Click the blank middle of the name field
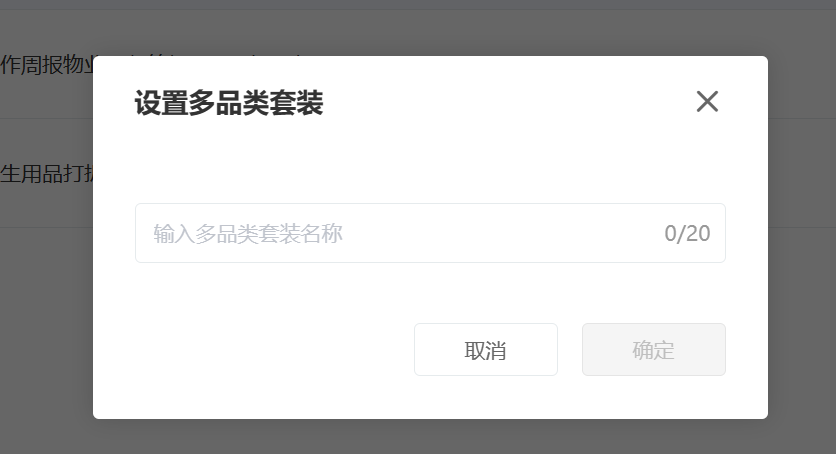This screenshot has height=454, width=836. click(x=501, y=233)
